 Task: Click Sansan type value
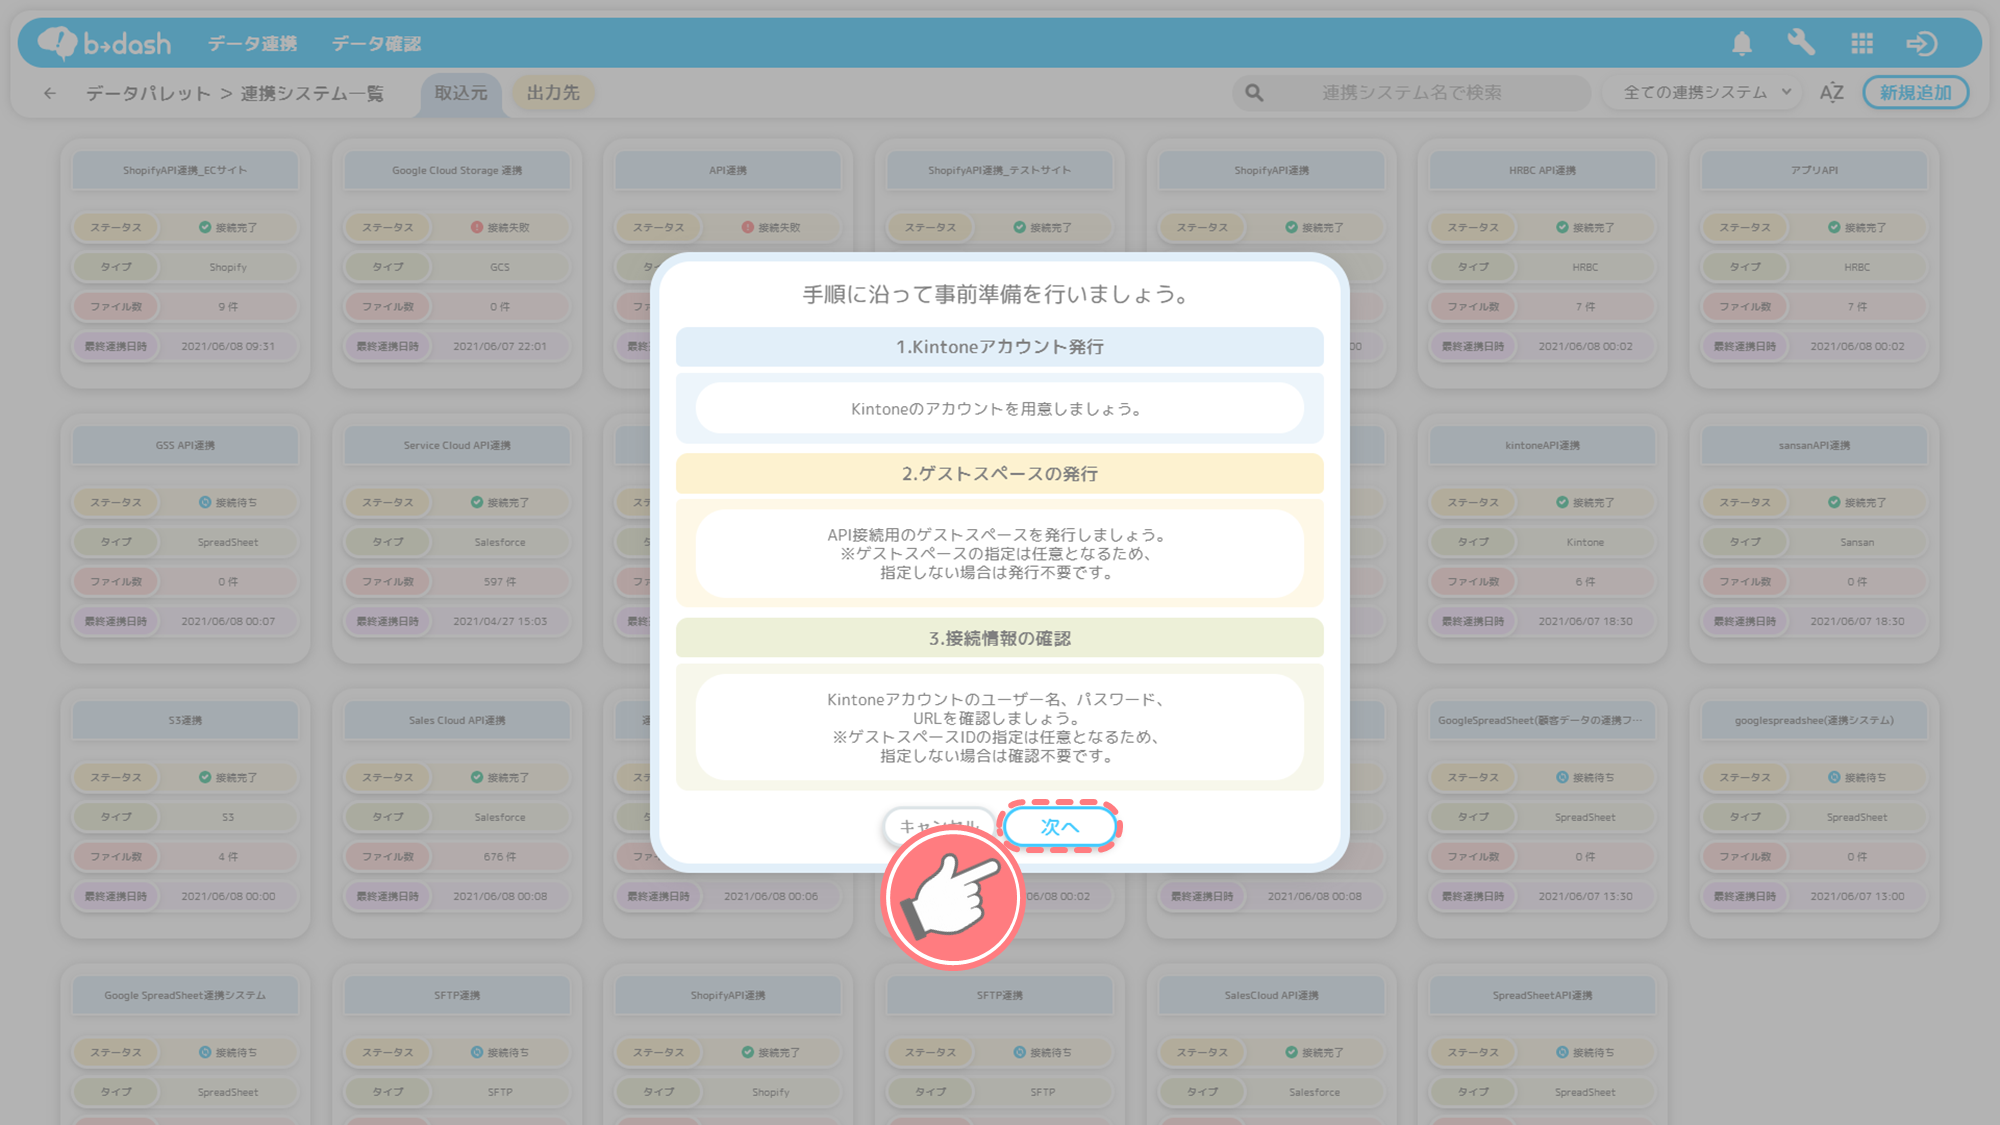[x=1857, y=542]
